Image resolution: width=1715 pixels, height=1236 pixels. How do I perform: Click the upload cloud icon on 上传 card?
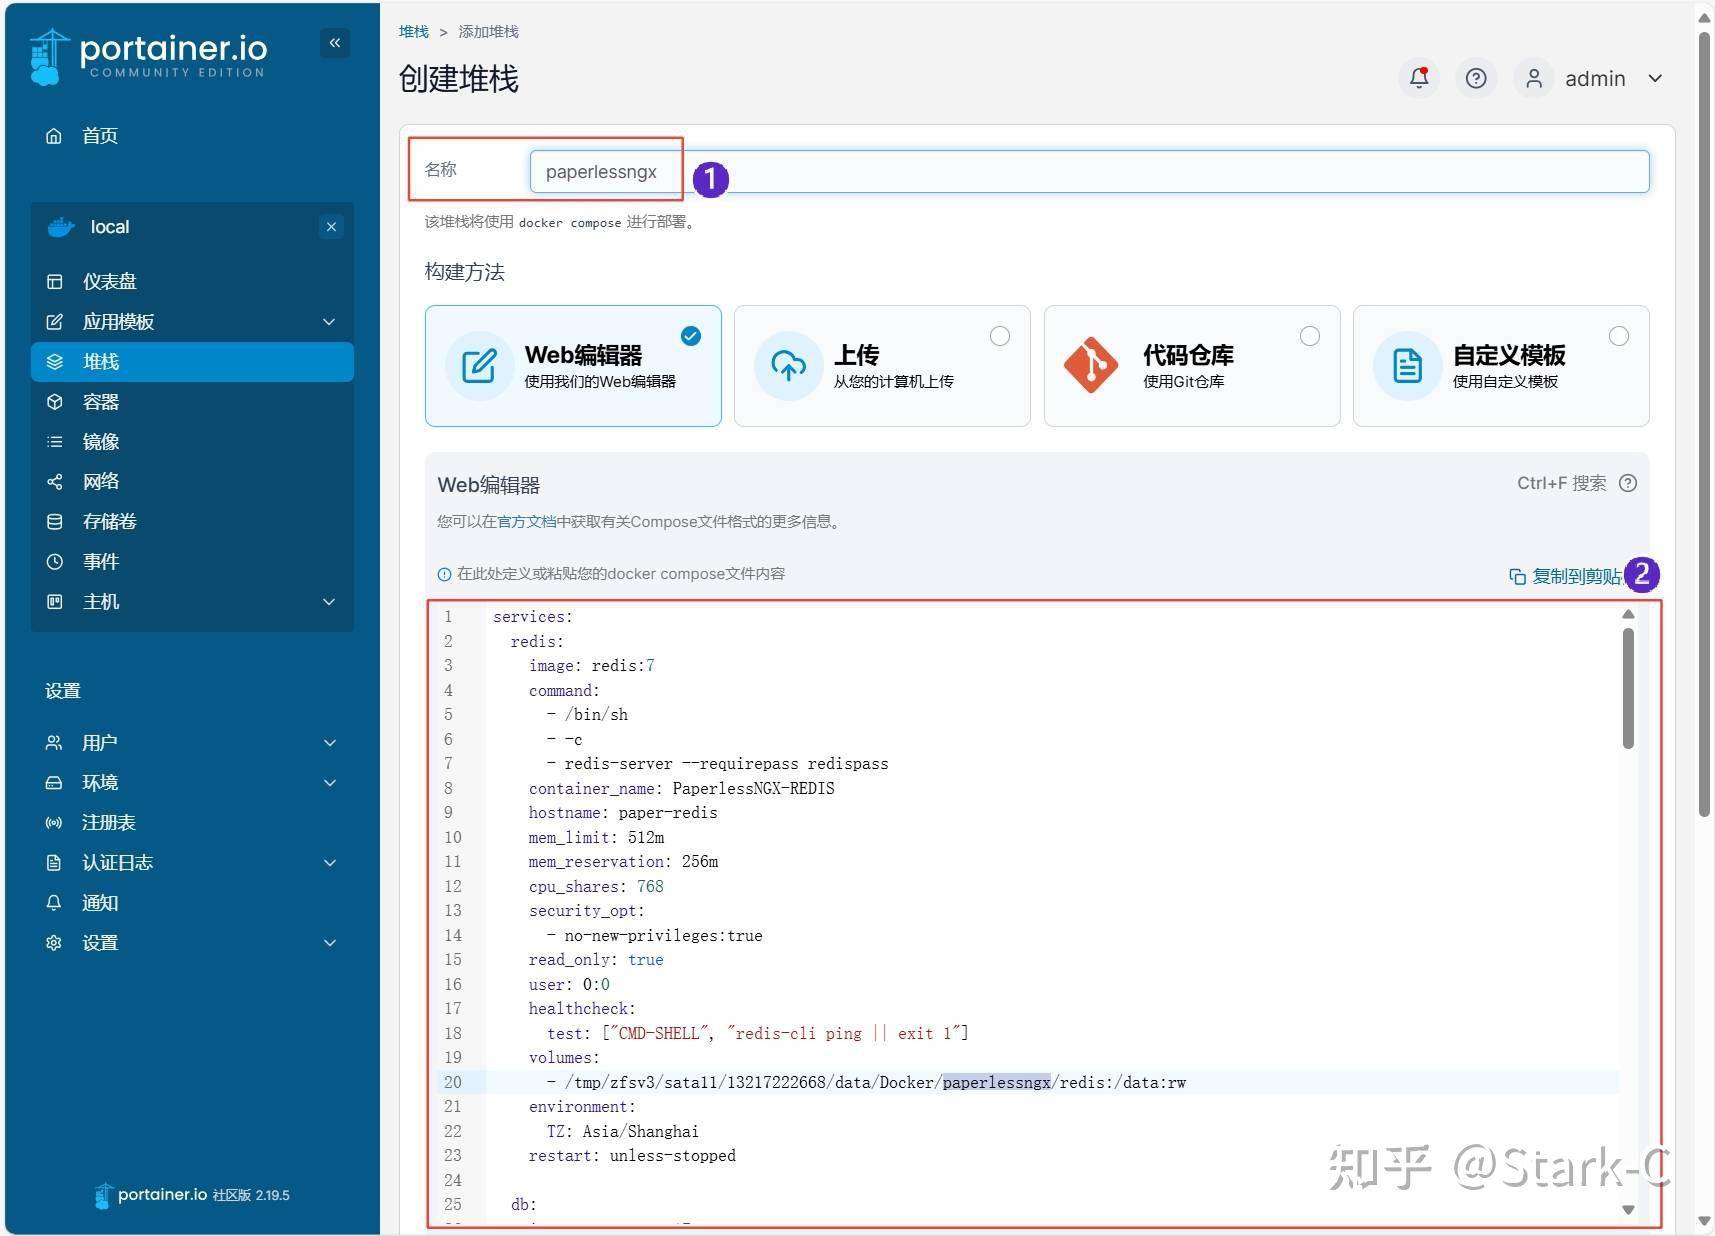click(x=788, y=366)
